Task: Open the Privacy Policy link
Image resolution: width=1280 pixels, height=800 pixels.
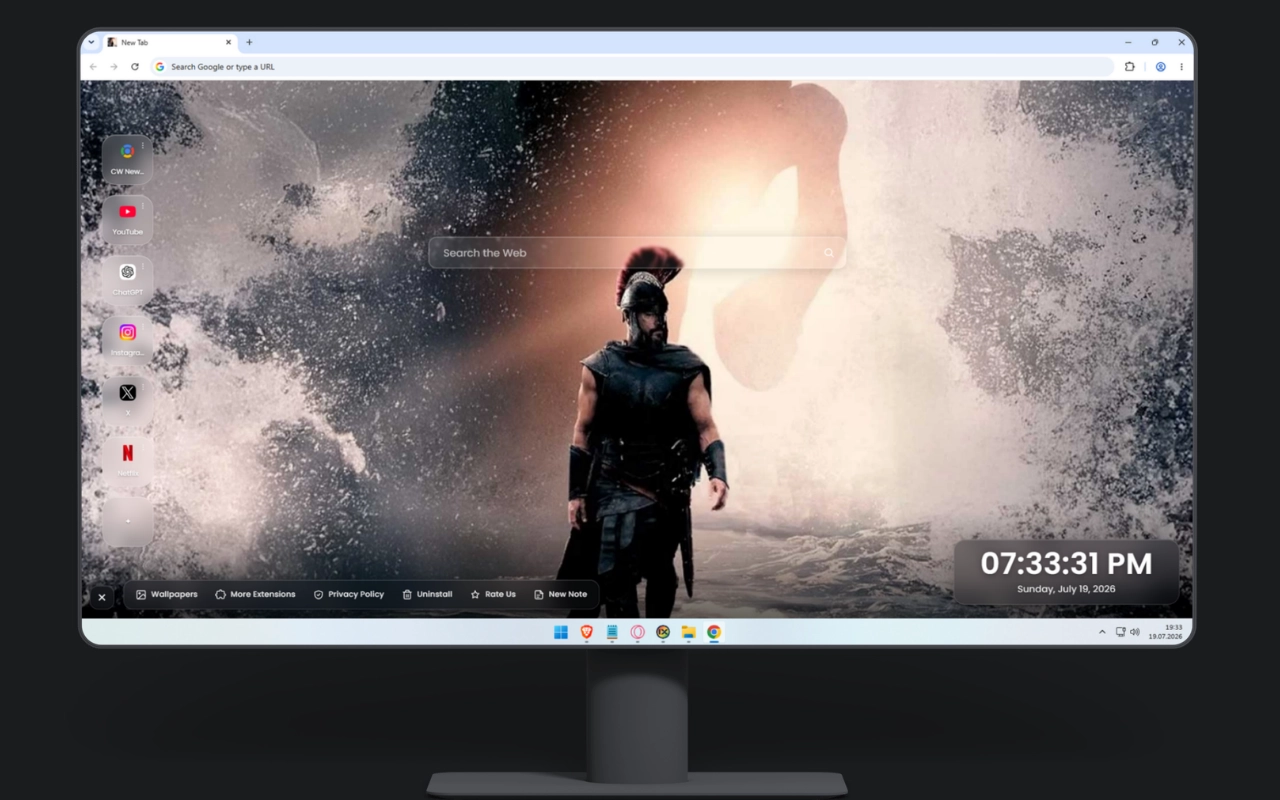Action: [x=349, y=594]
